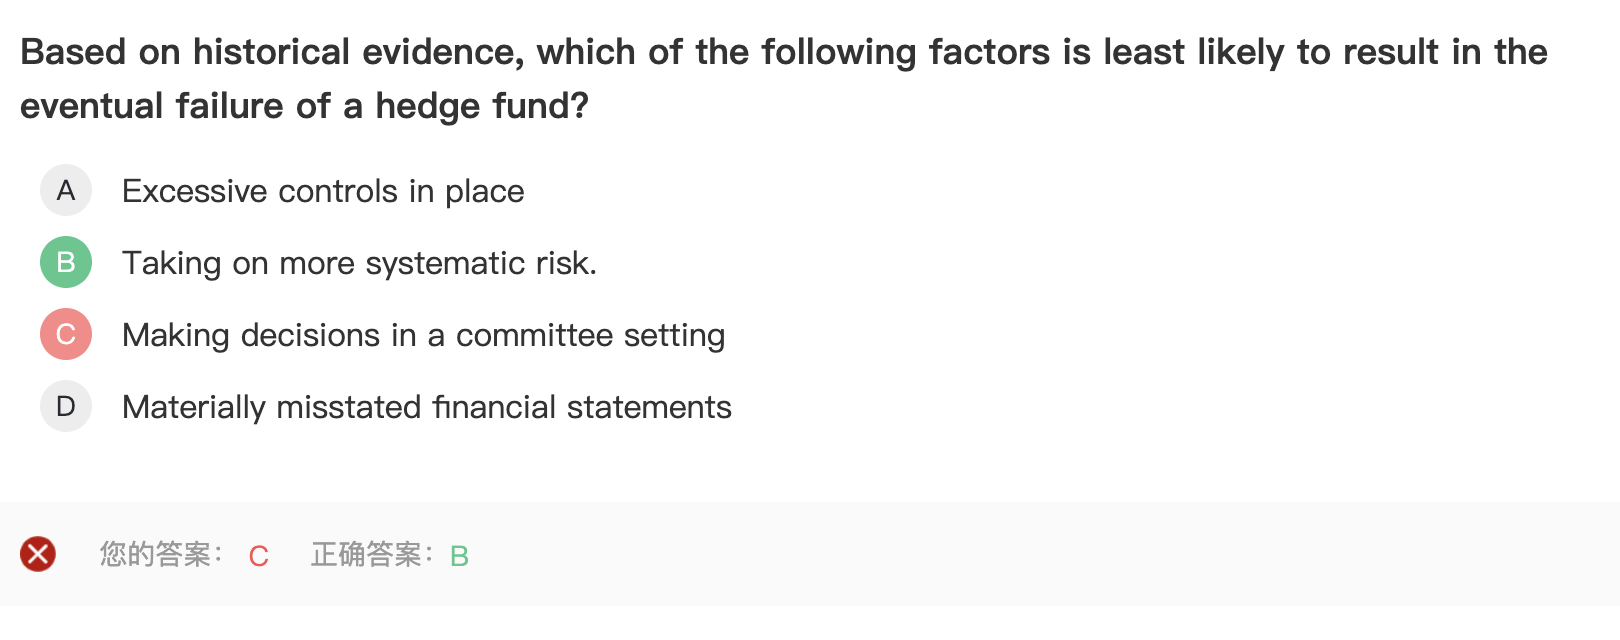Click 'Excessive controls in place' answer text
Viewport: 1620px width, 640px height.
coord(323,191)
